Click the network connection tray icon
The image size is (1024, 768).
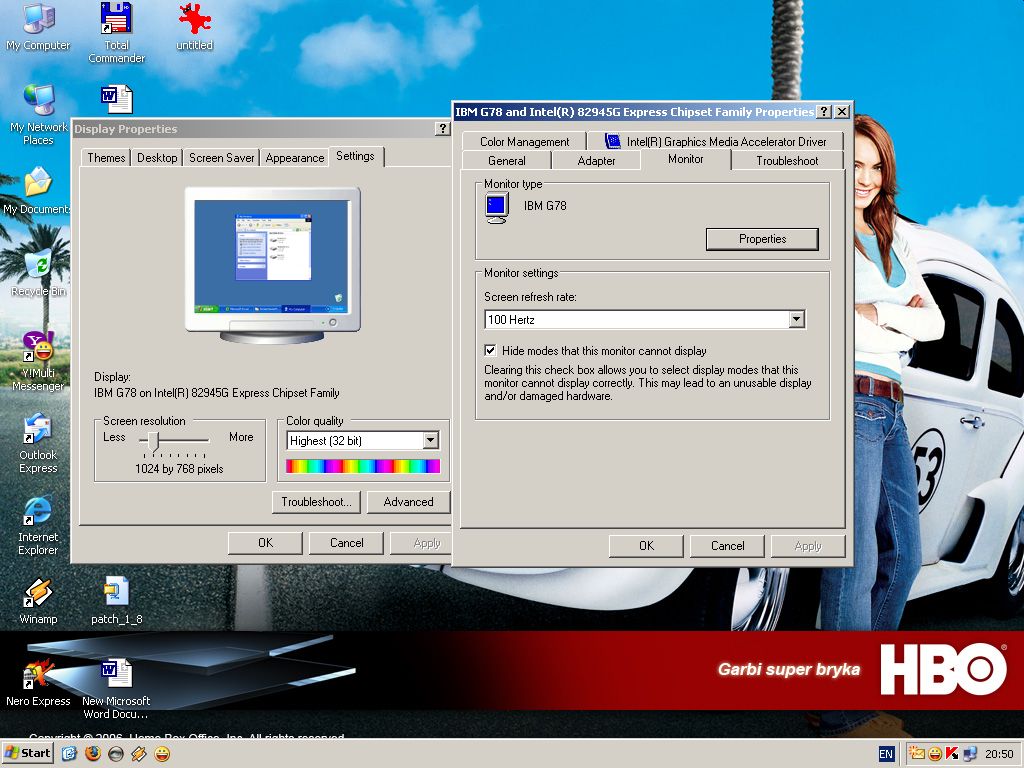pos(969,754)
